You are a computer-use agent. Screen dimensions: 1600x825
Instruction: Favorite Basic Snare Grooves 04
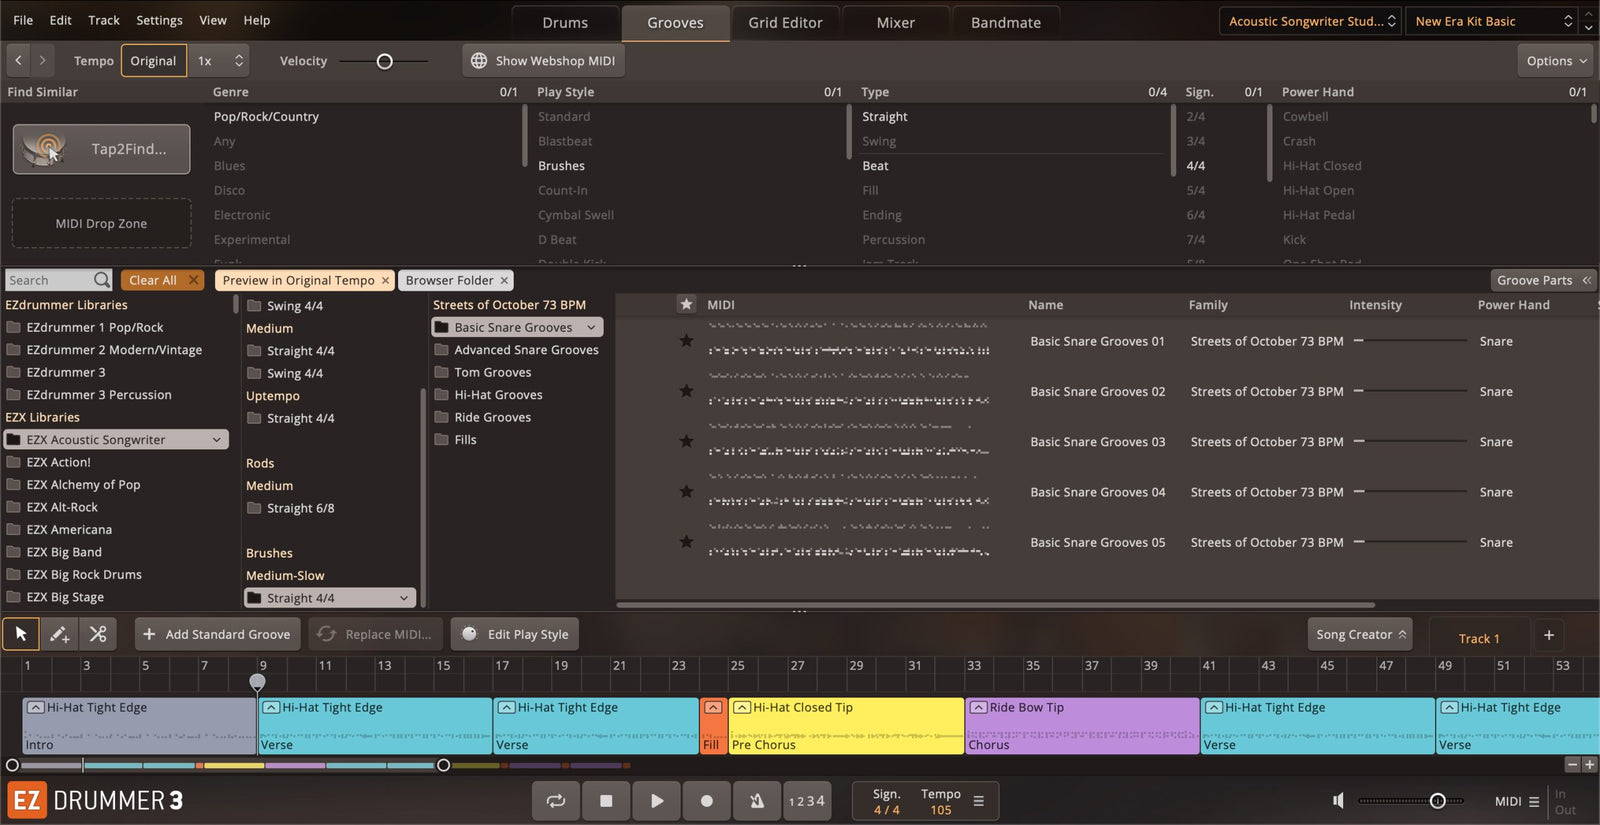686,491
